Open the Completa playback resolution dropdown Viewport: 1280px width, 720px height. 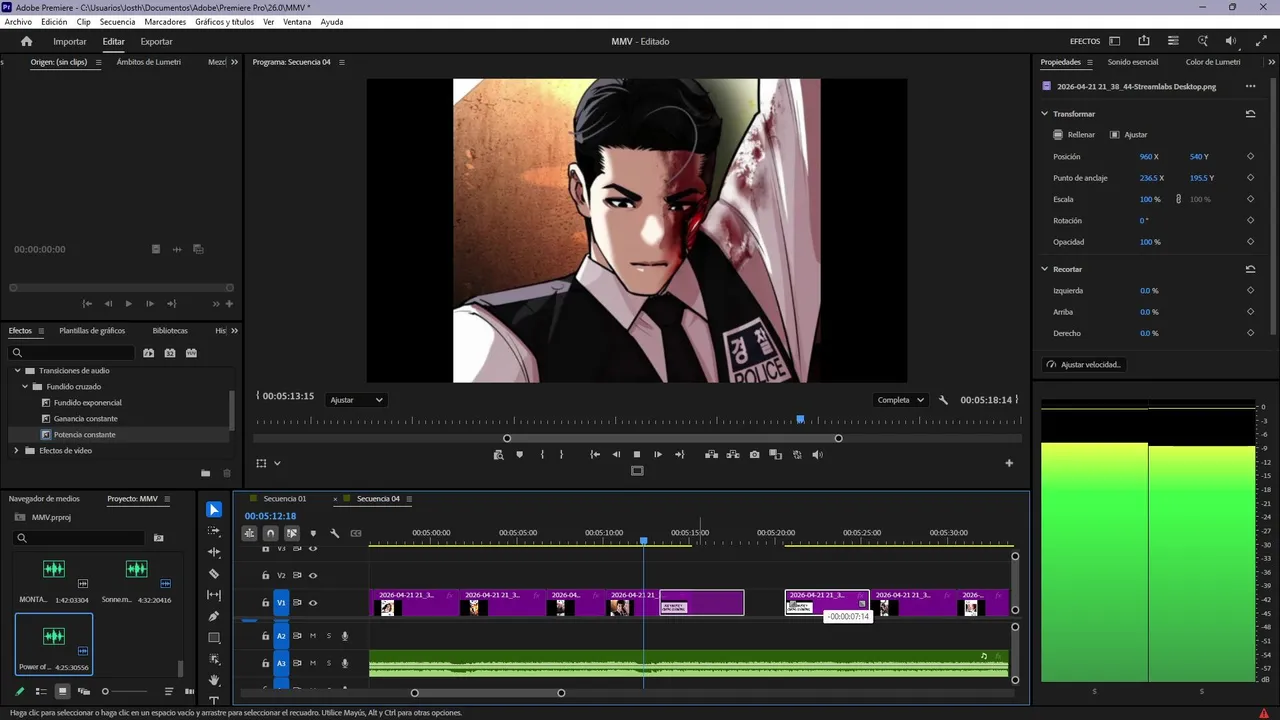[x=900, y=400]
